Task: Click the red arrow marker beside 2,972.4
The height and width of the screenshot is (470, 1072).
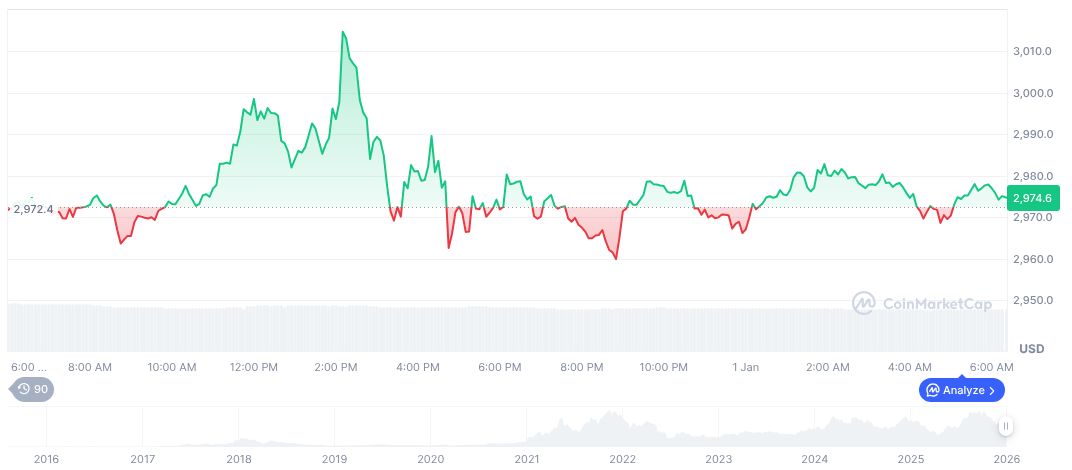Action: (8, 209)
